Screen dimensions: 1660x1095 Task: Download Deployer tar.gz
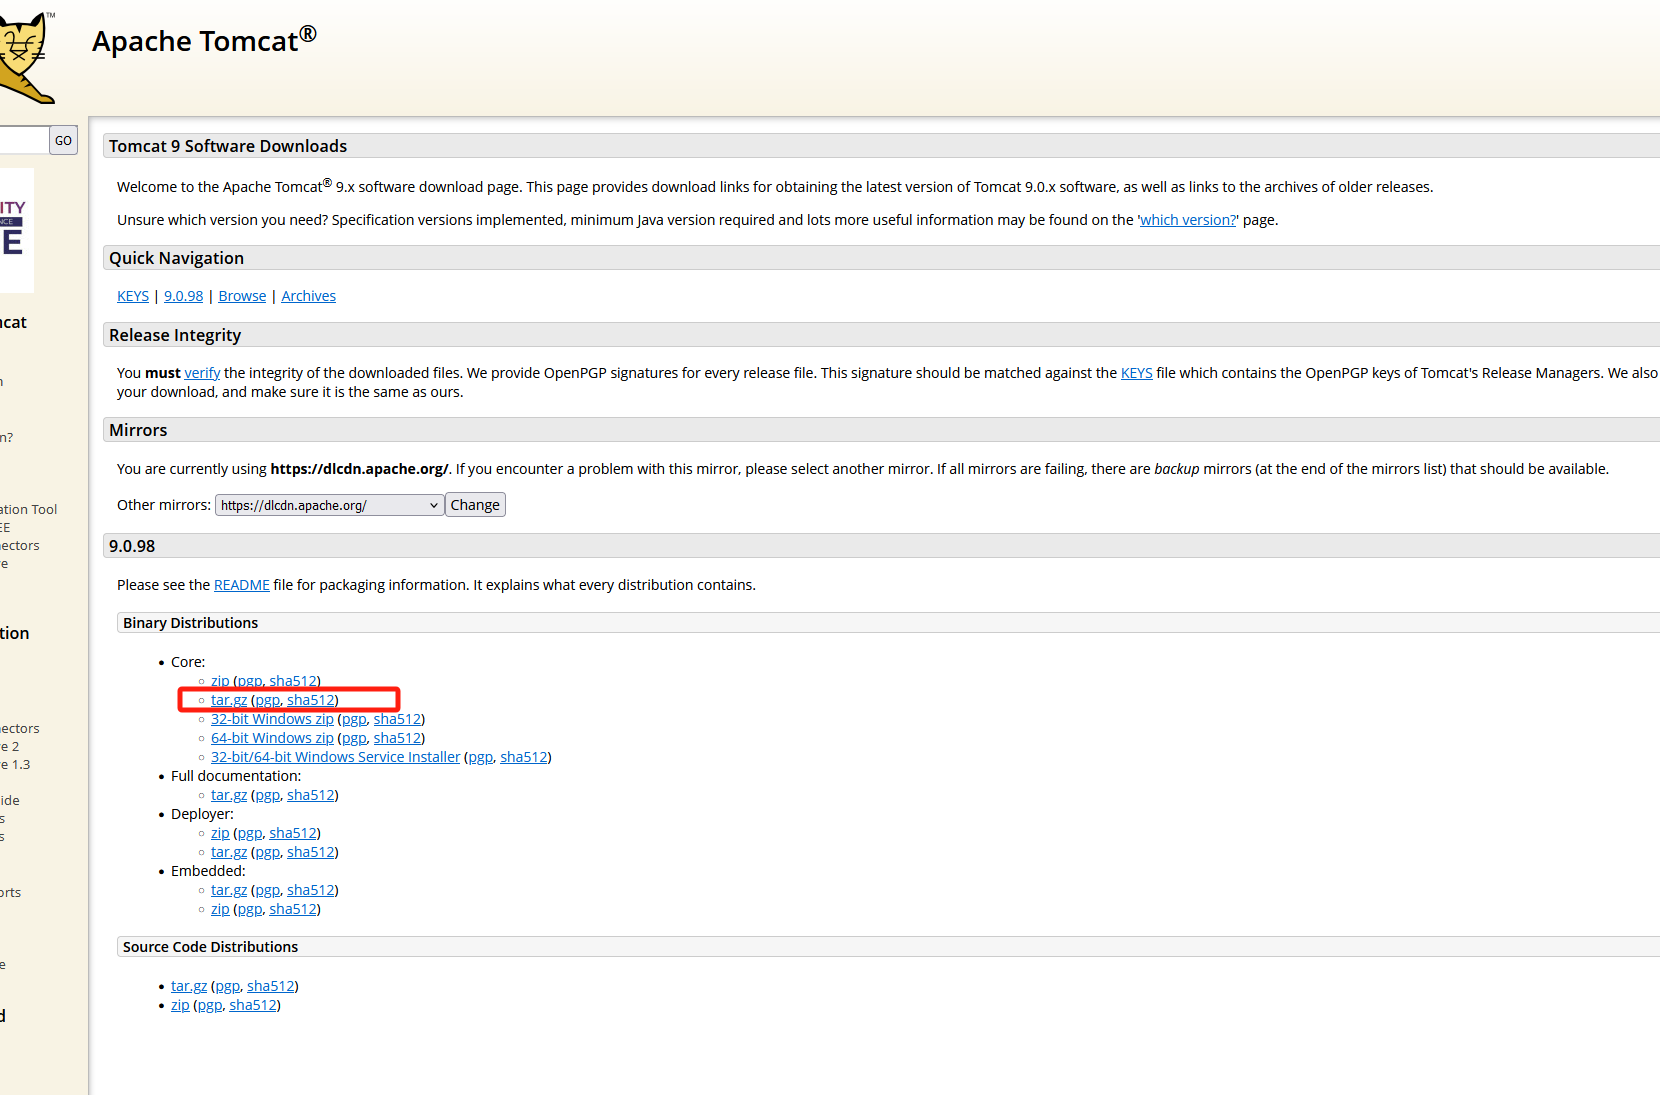click(x=229, y=852)
